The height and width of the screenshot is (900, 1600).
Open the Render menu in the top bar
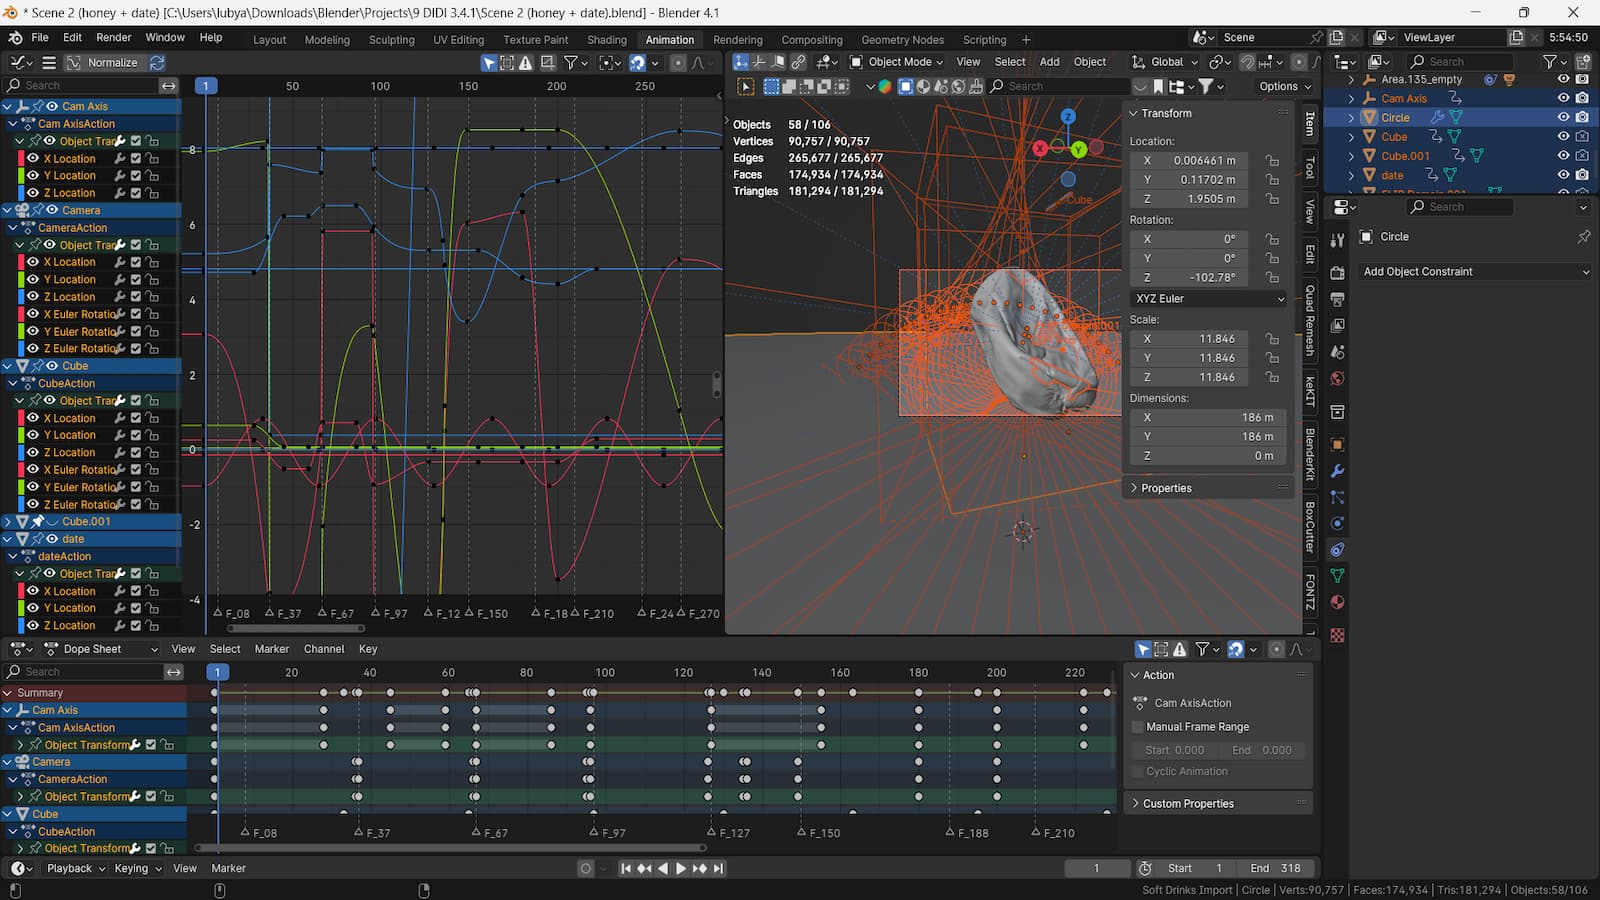coord(113,37)
